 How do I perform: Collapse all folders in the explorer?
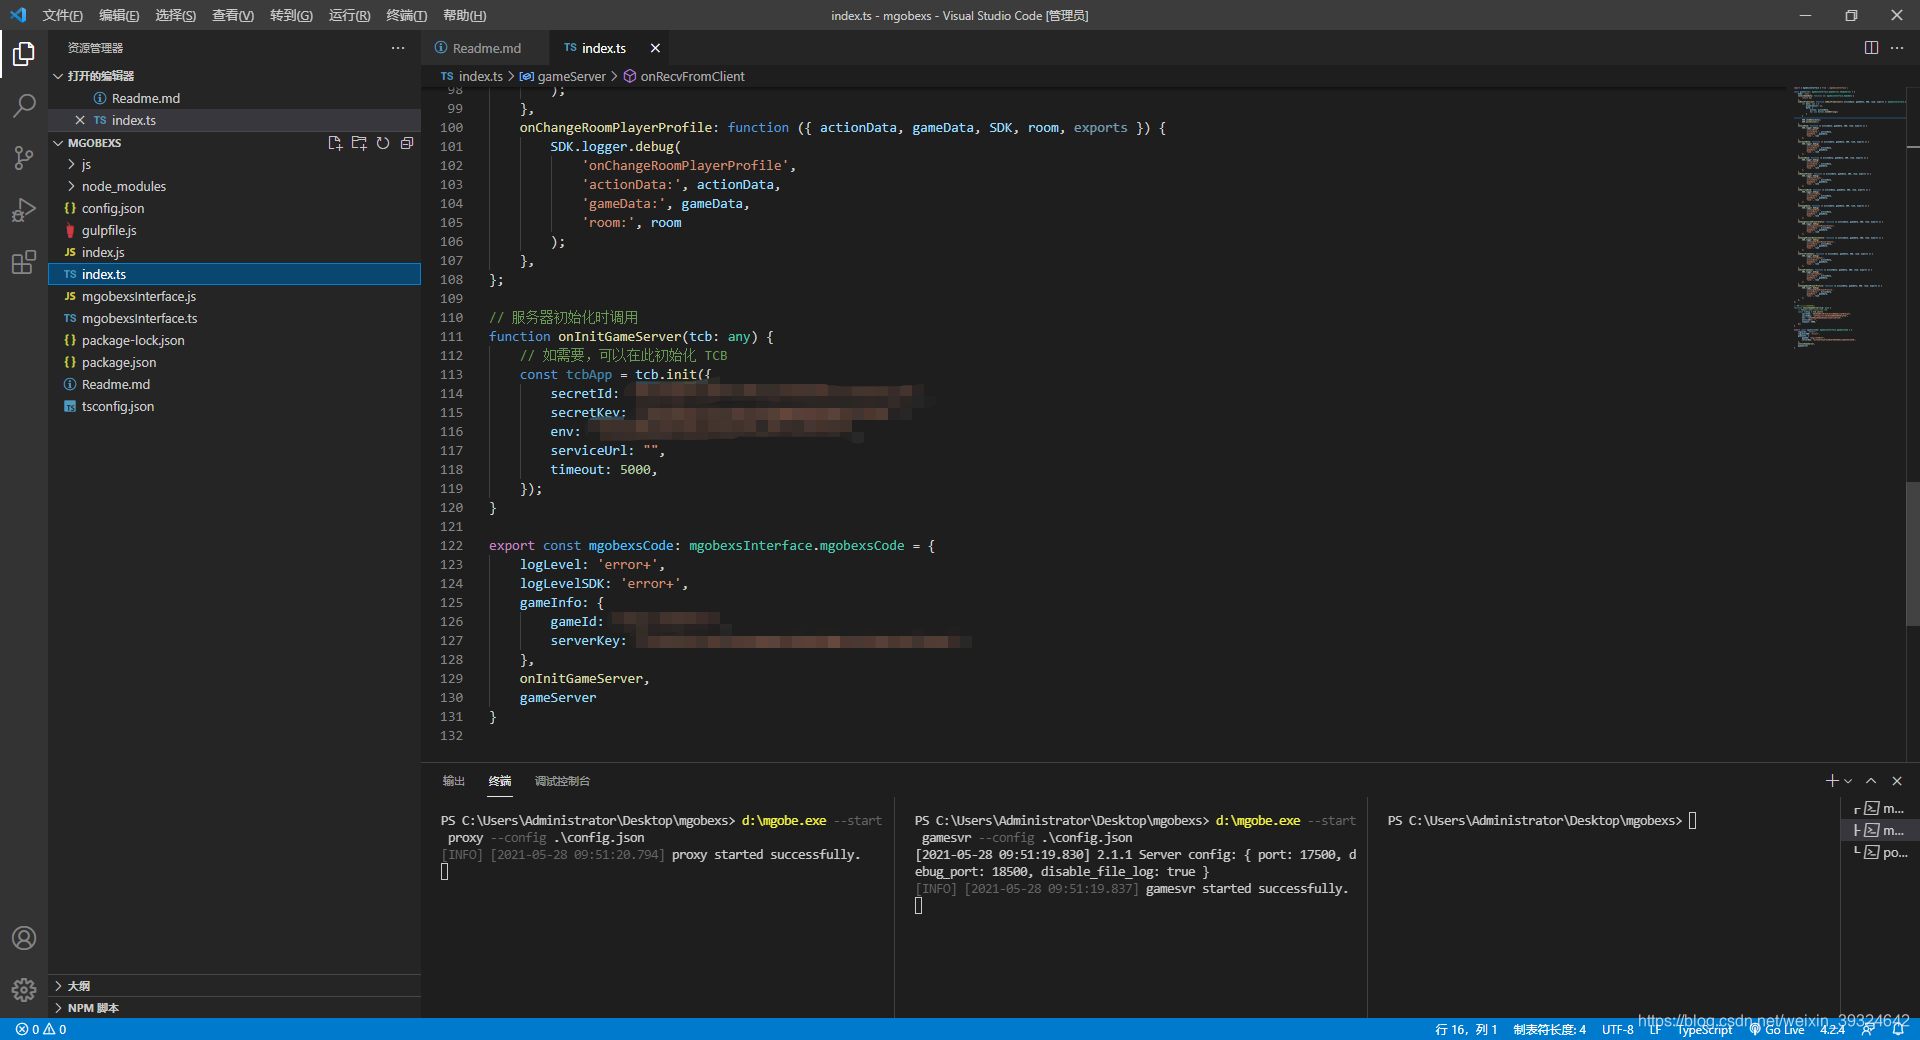coord(407,143)
